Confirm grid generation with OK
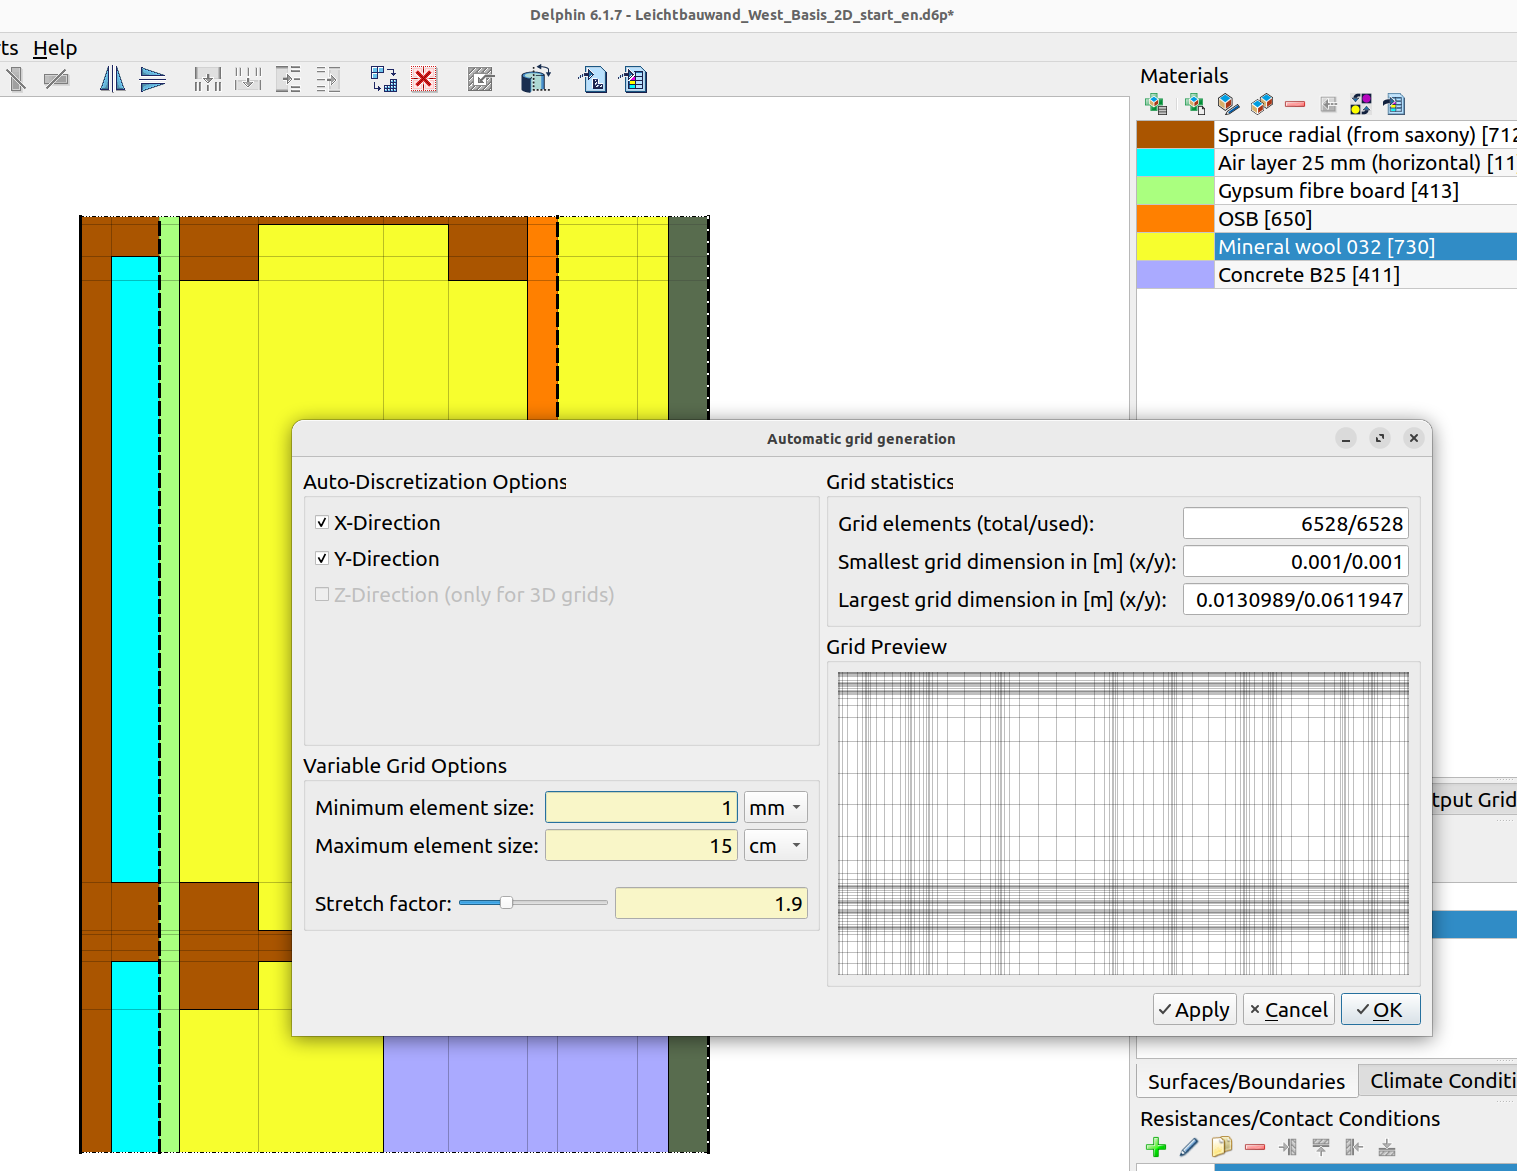Viewport: 1517px width, 1171px height. 1380,1010
